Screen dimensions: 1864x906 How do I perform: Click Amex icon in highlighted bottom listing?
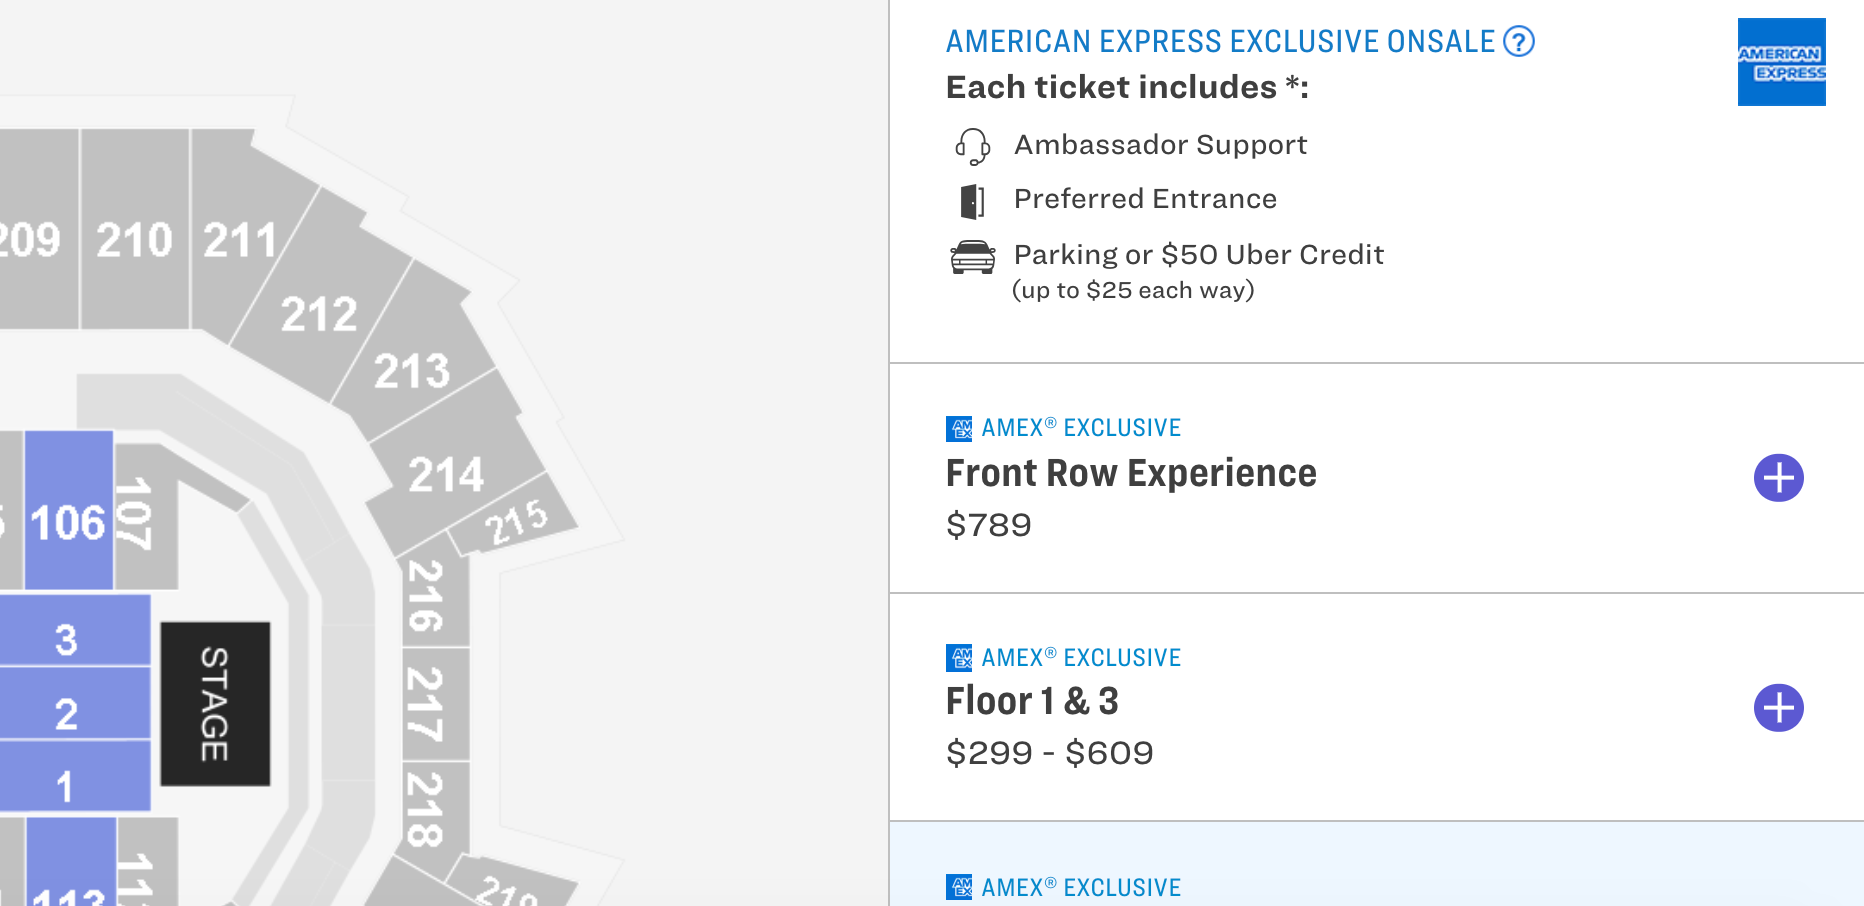click(959, 887)
